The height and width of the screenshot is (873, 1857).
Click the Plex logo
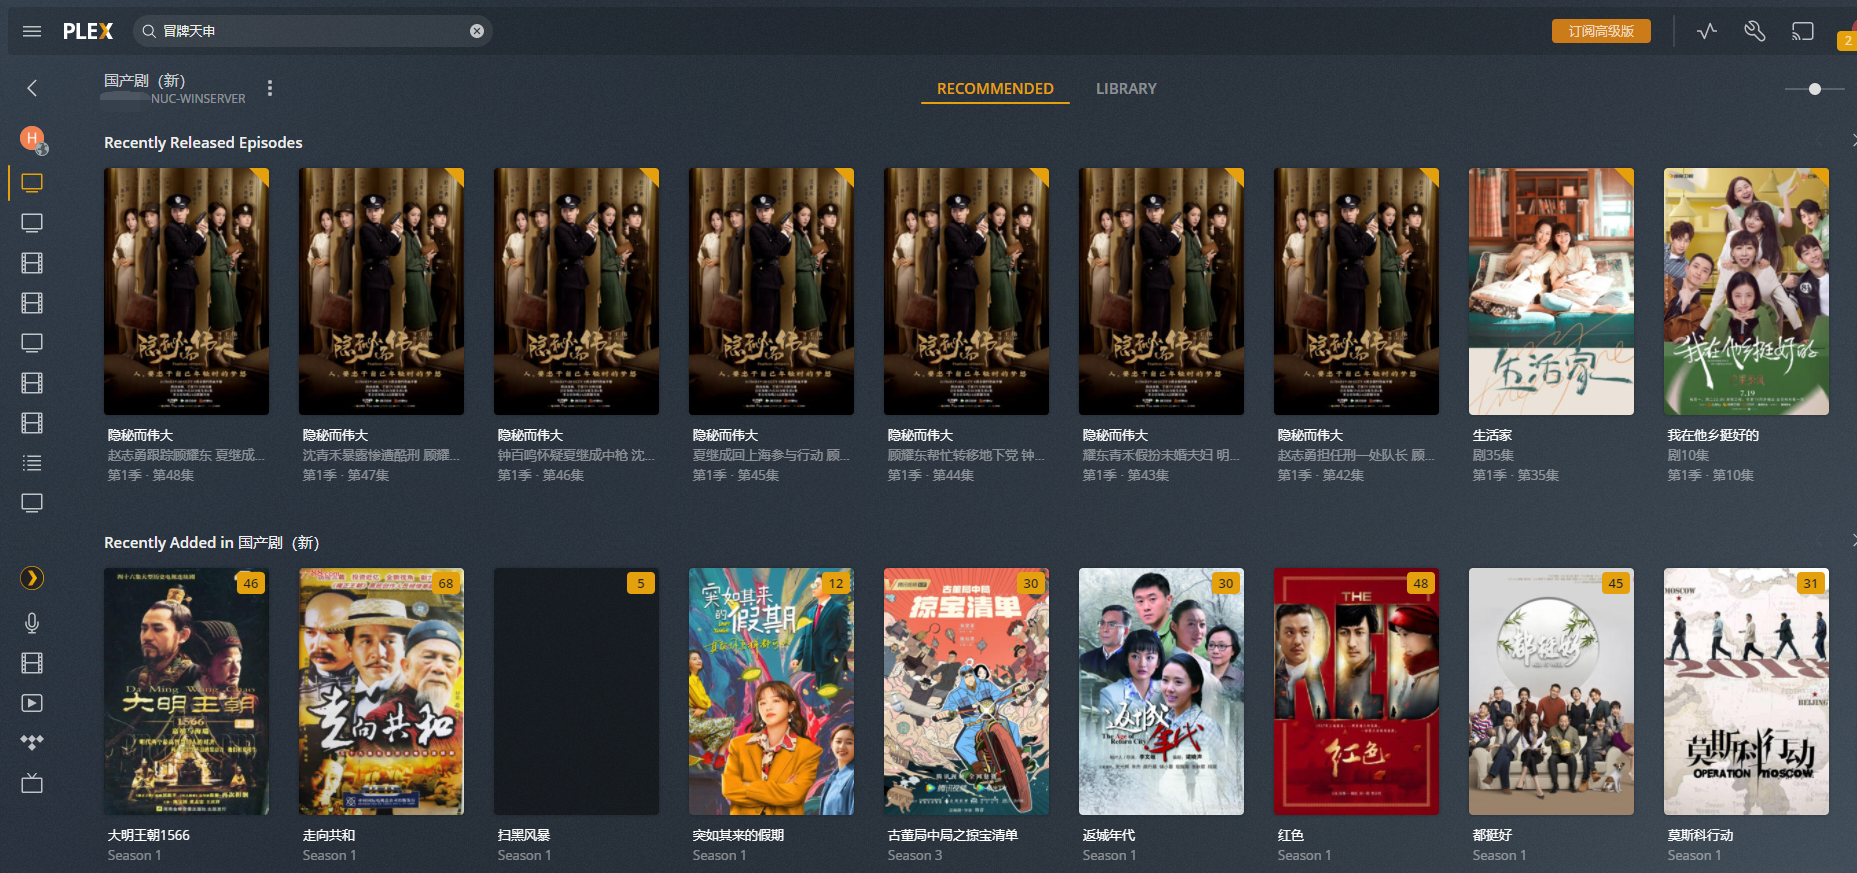coord(88,31)
